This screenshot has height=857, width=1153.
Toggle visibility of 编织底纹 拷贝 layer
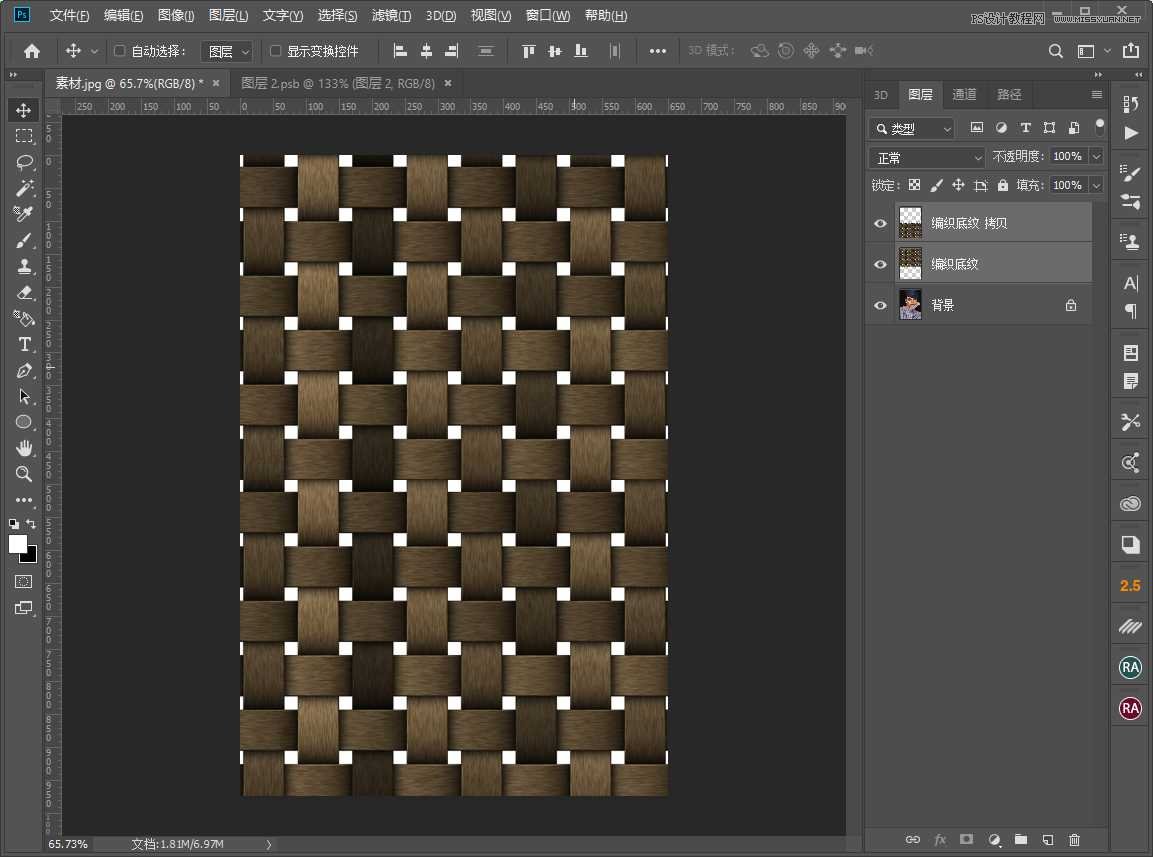[x=880, y=223]
